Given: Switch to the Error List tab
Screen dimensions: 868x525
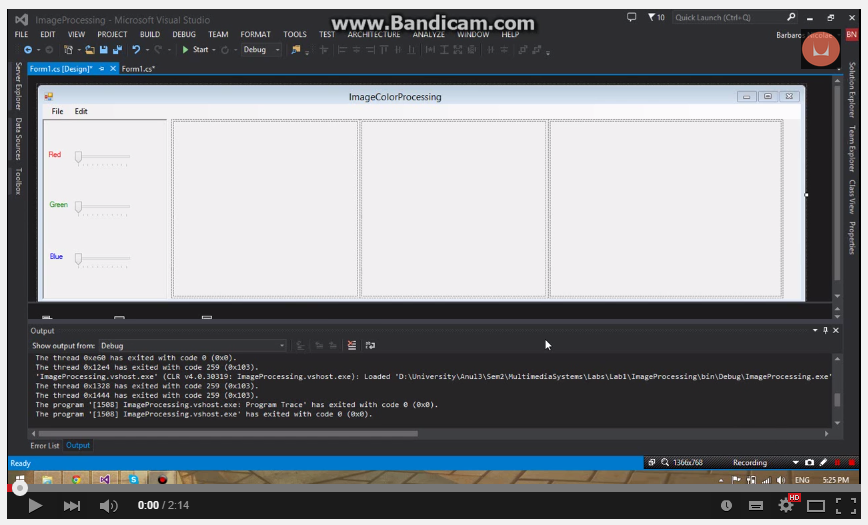Looking at the screenshot, I should click(x=45, y=445).
